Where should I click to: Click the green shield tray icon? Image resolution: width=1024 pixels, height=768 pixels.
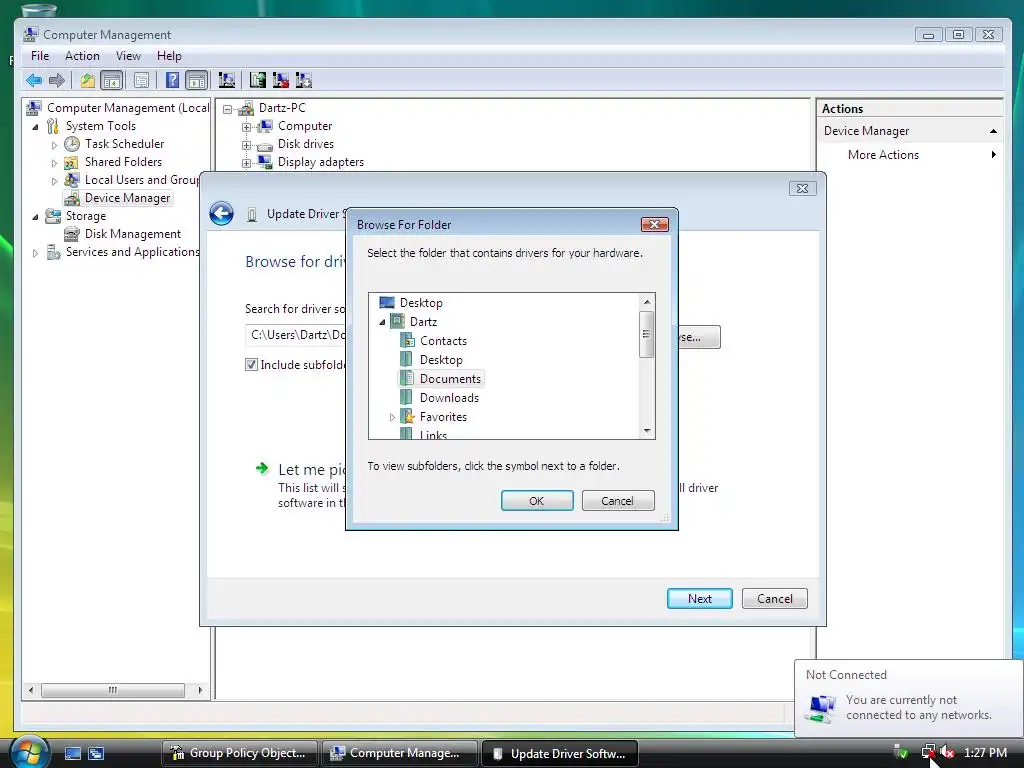(901, 752)
